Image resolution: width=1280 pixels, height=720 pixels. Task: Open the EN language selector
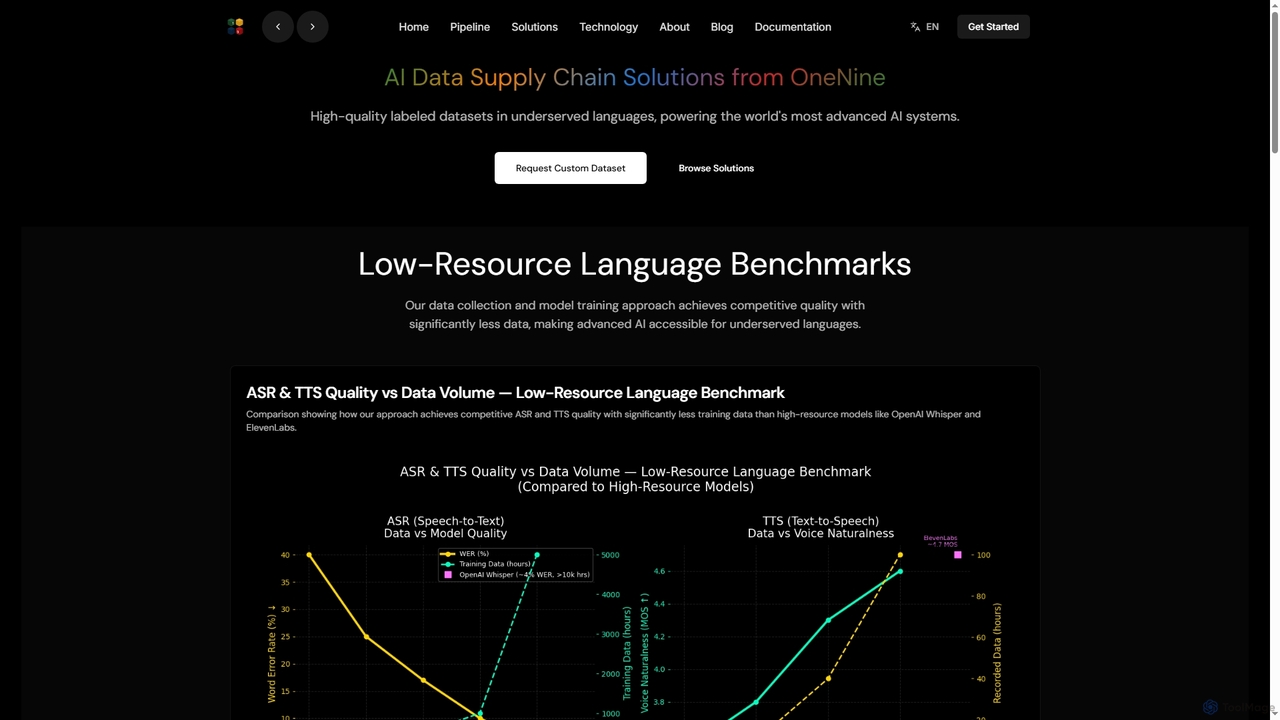[x=925, y=27]
